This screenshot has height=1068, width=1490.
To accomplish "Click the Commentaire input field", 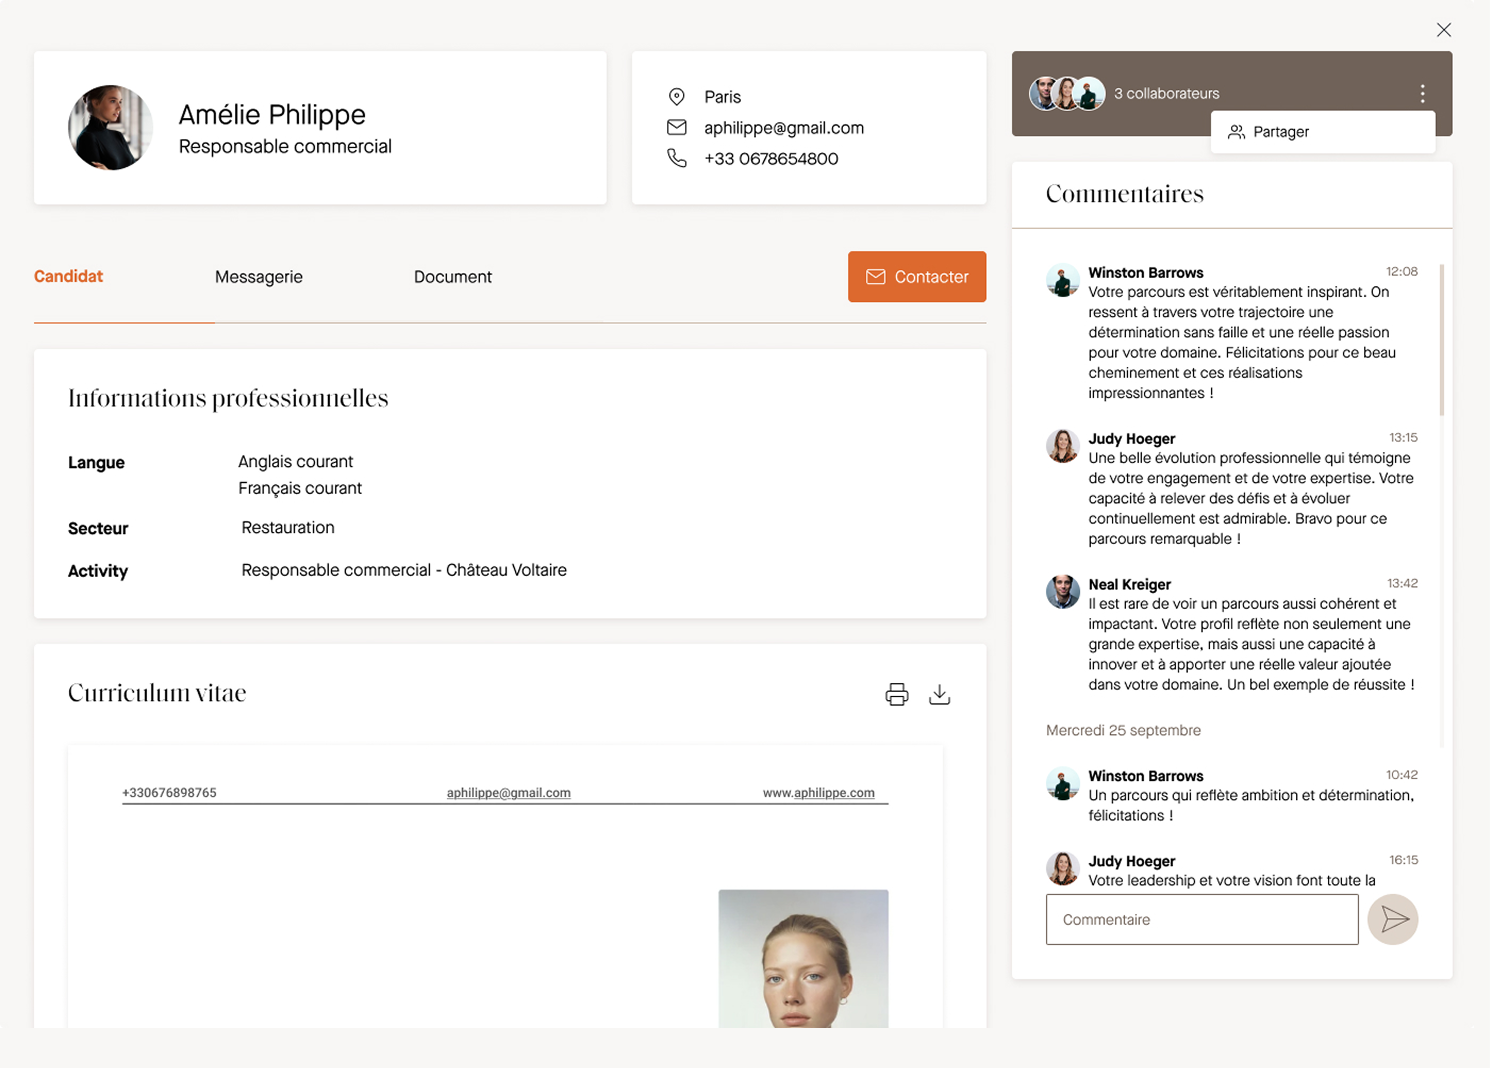I will 1201,919.
